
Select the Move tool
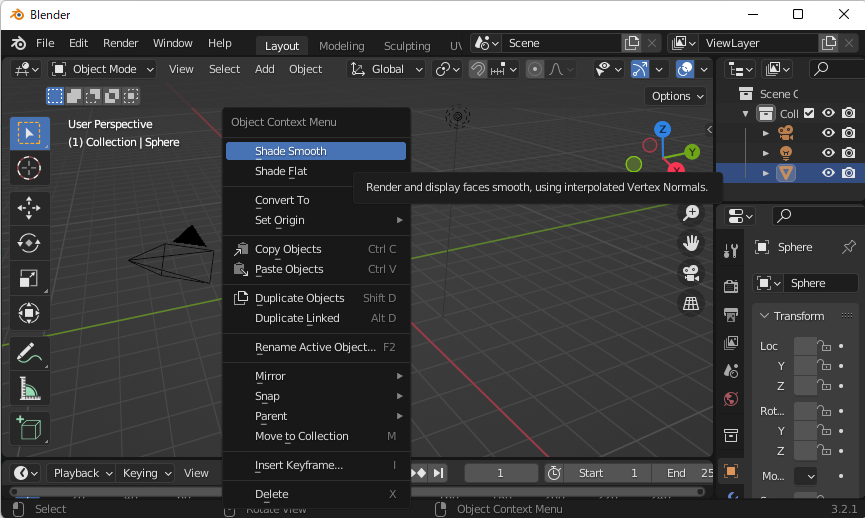click(x=29, y=207)
